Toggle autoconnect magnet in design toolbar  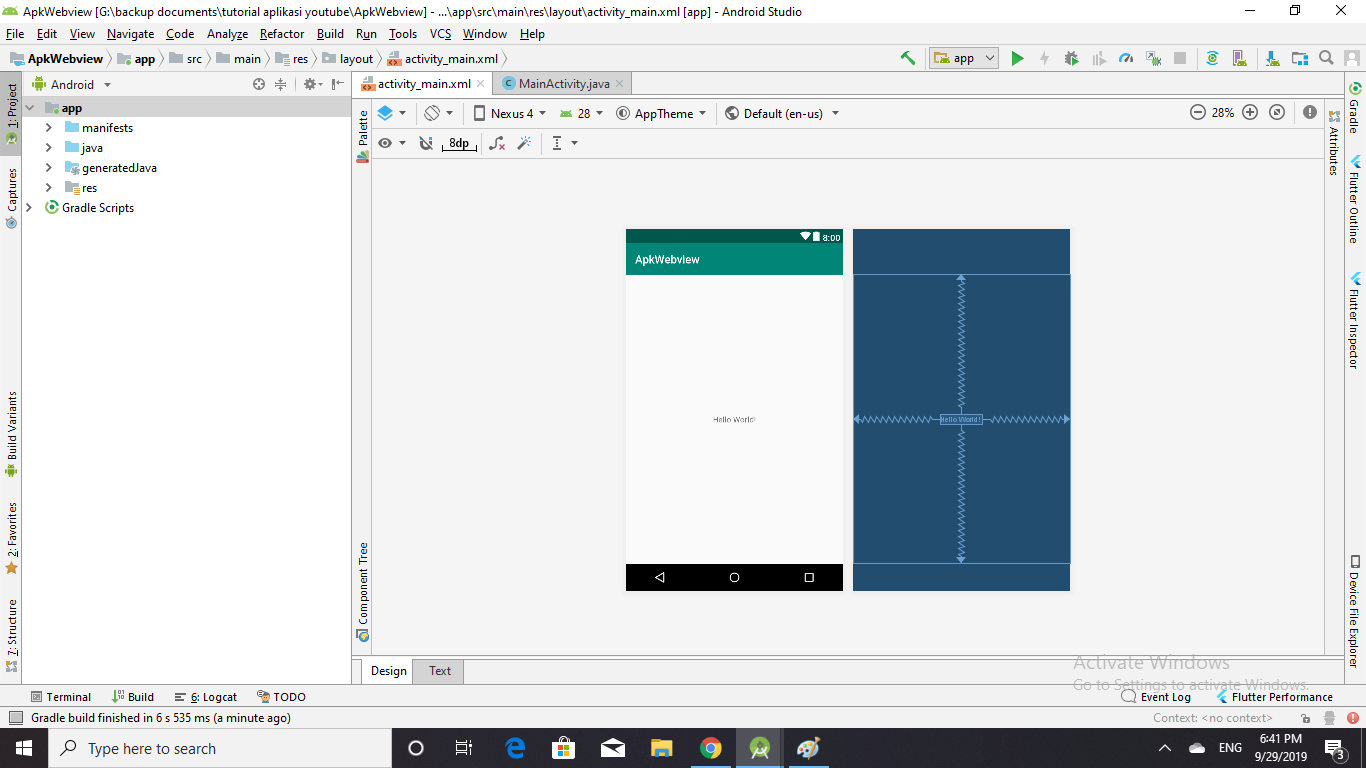click(426, 143)
